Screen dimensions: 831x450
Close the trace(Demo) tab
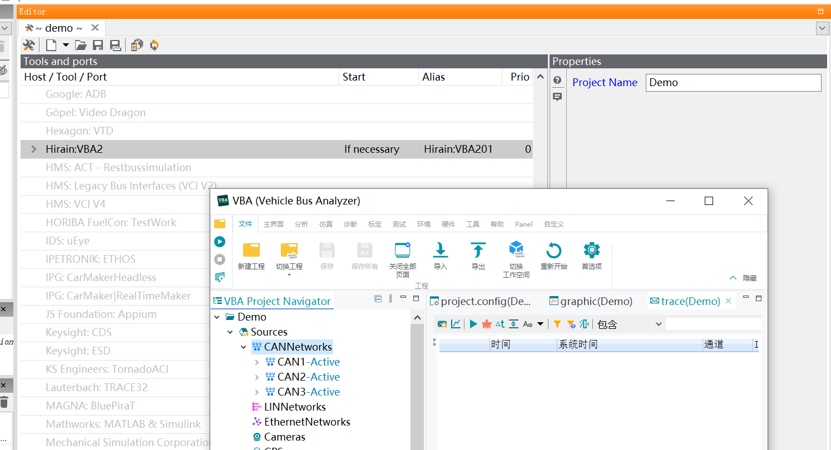point(729,301)
